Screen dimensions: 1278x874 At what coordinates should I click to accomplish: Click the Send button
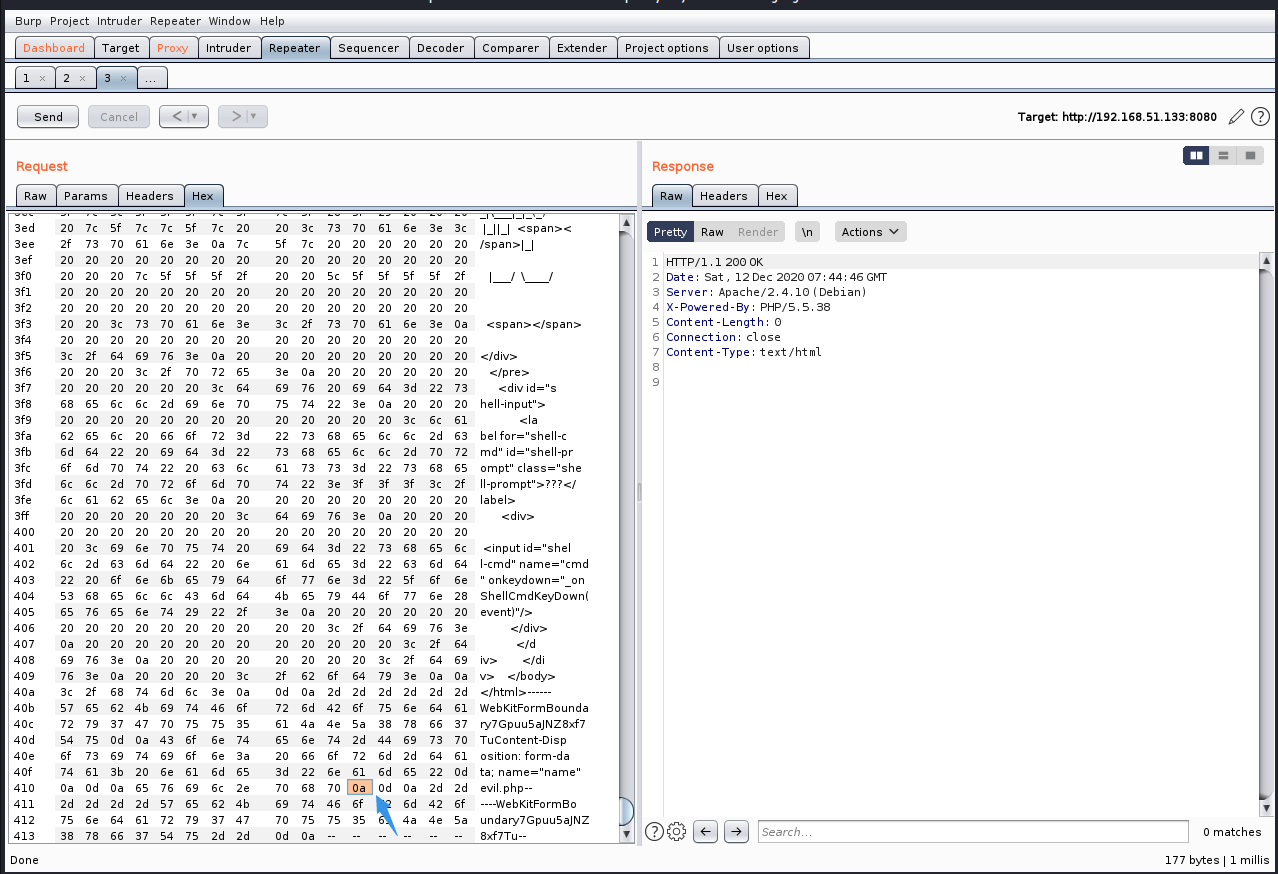(48, 117)
